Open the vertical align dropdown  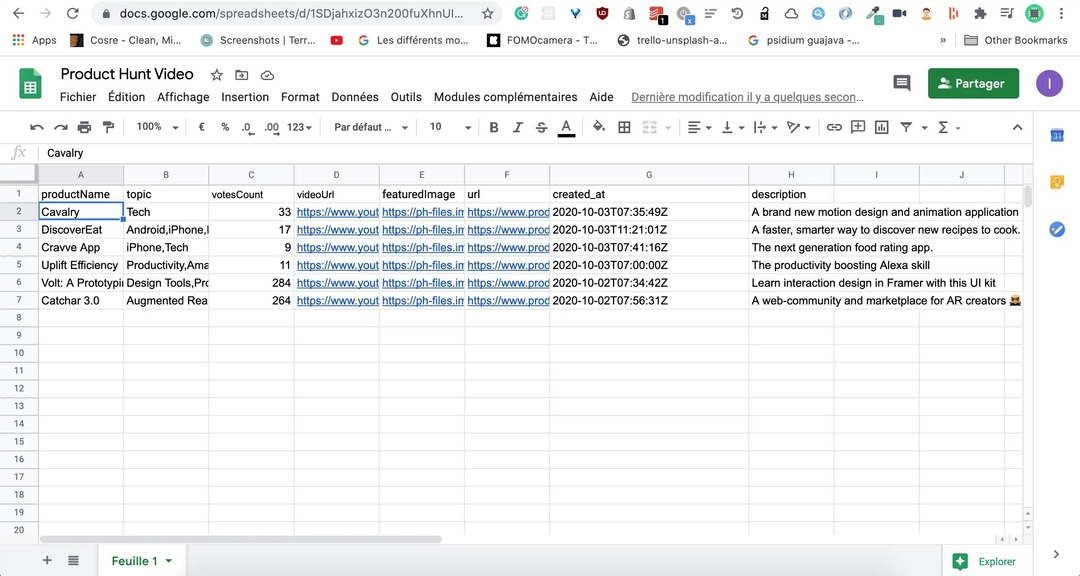(732, 127)
